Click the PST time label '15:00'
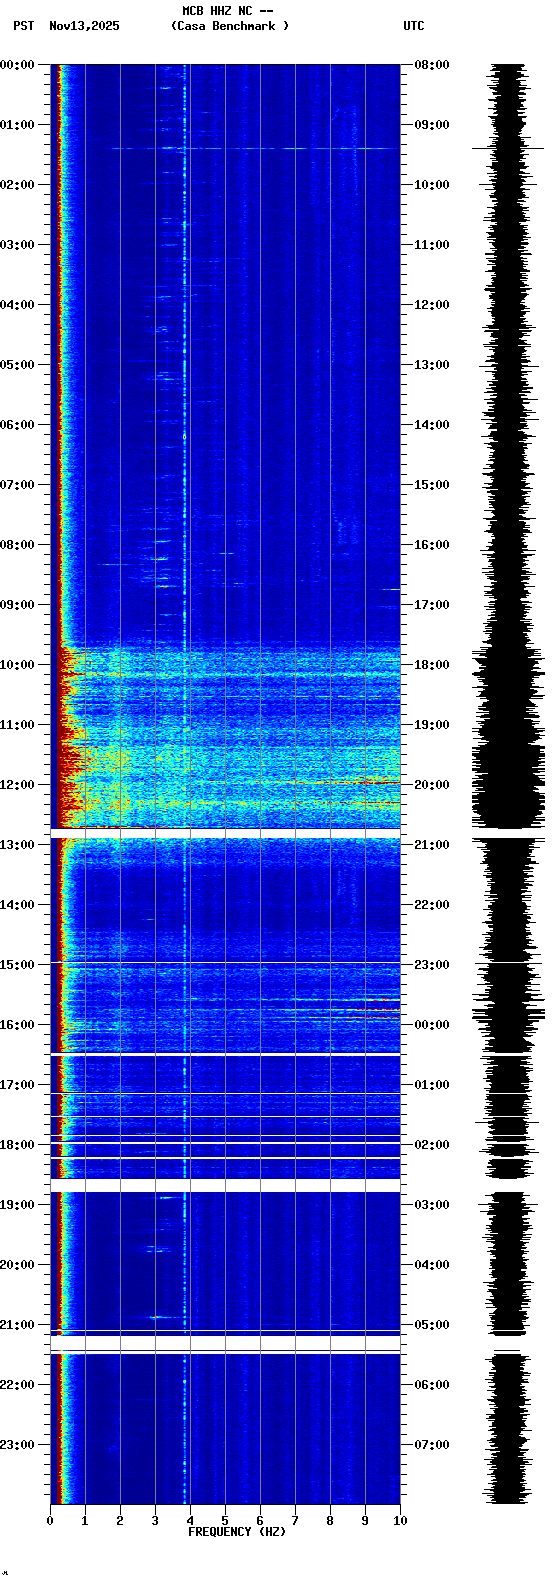This screenshot has height=1584, width=552. point(17,965)
